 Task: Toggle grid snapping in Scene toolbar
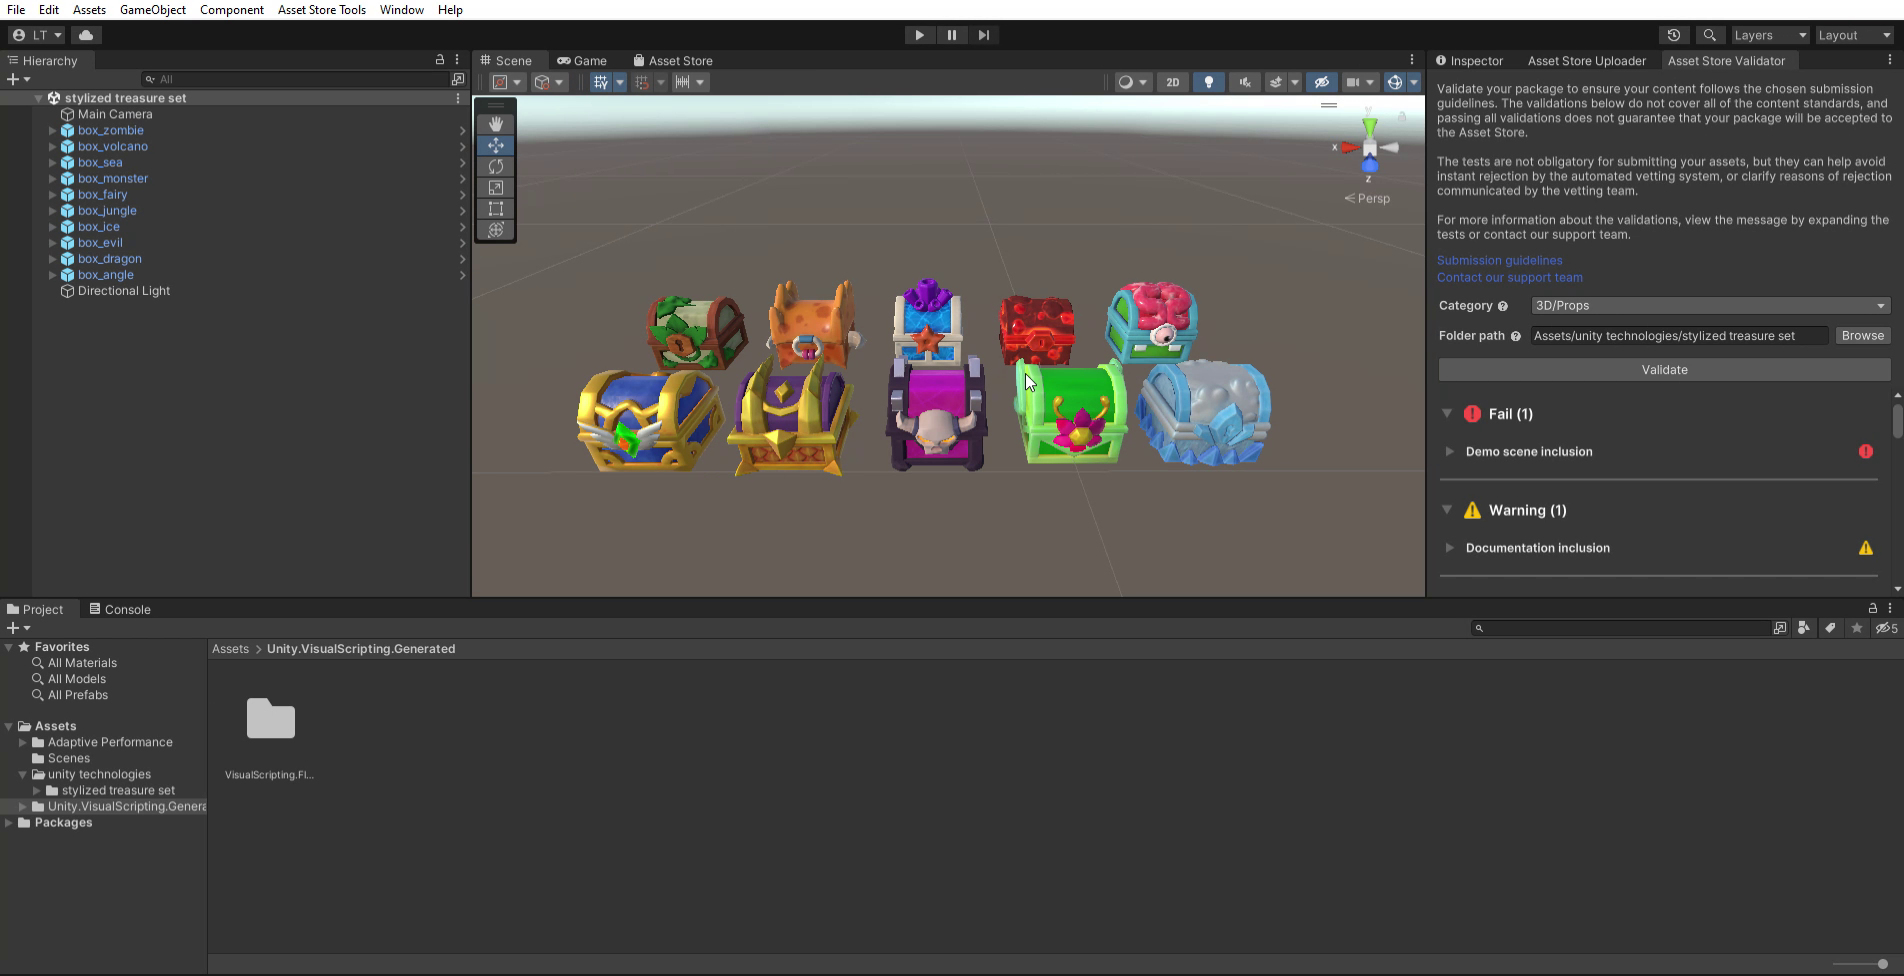(642, 82)
